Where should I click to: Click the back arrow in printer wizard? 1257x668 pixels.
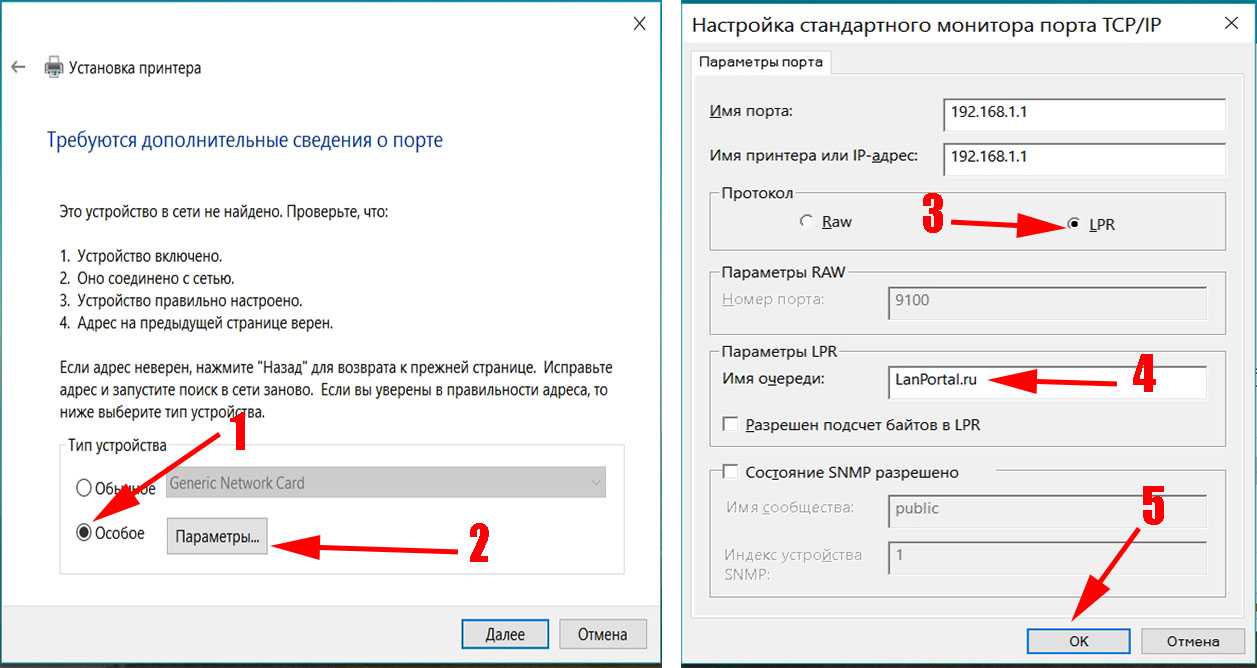coord(18,68)
